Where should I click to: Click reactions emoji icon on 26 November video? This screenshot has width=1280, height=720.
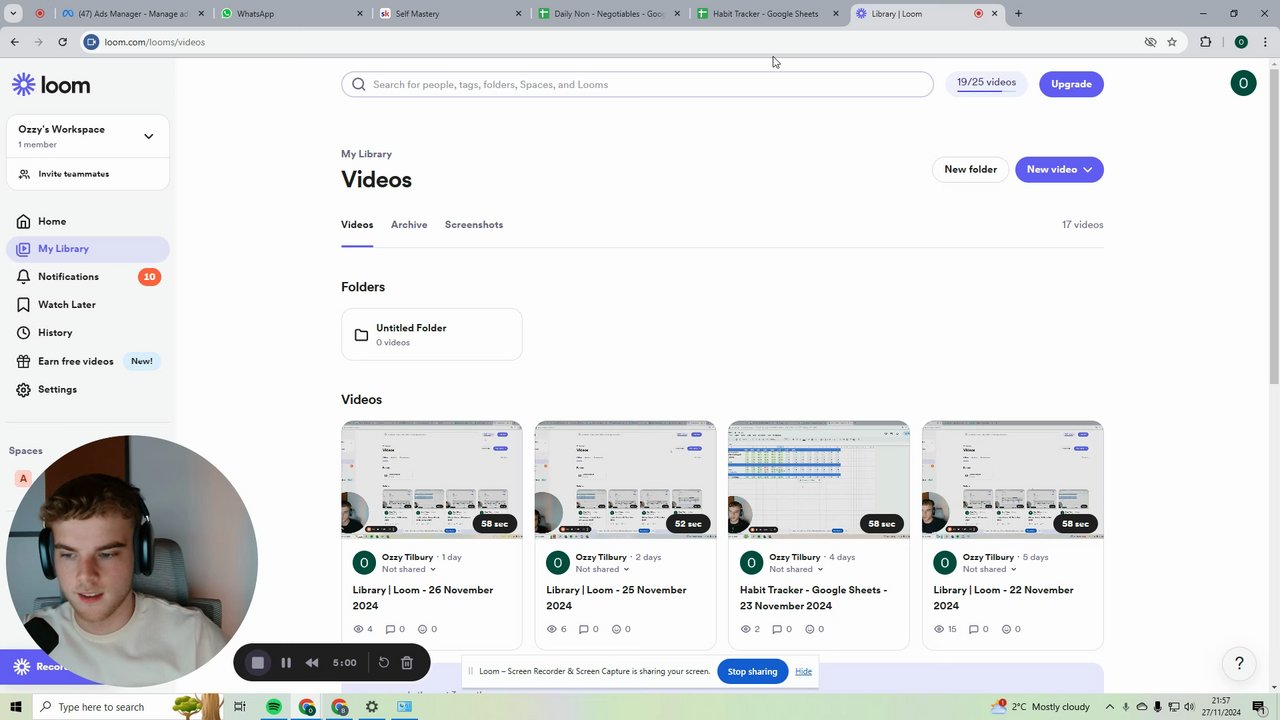tap(422, 629)
